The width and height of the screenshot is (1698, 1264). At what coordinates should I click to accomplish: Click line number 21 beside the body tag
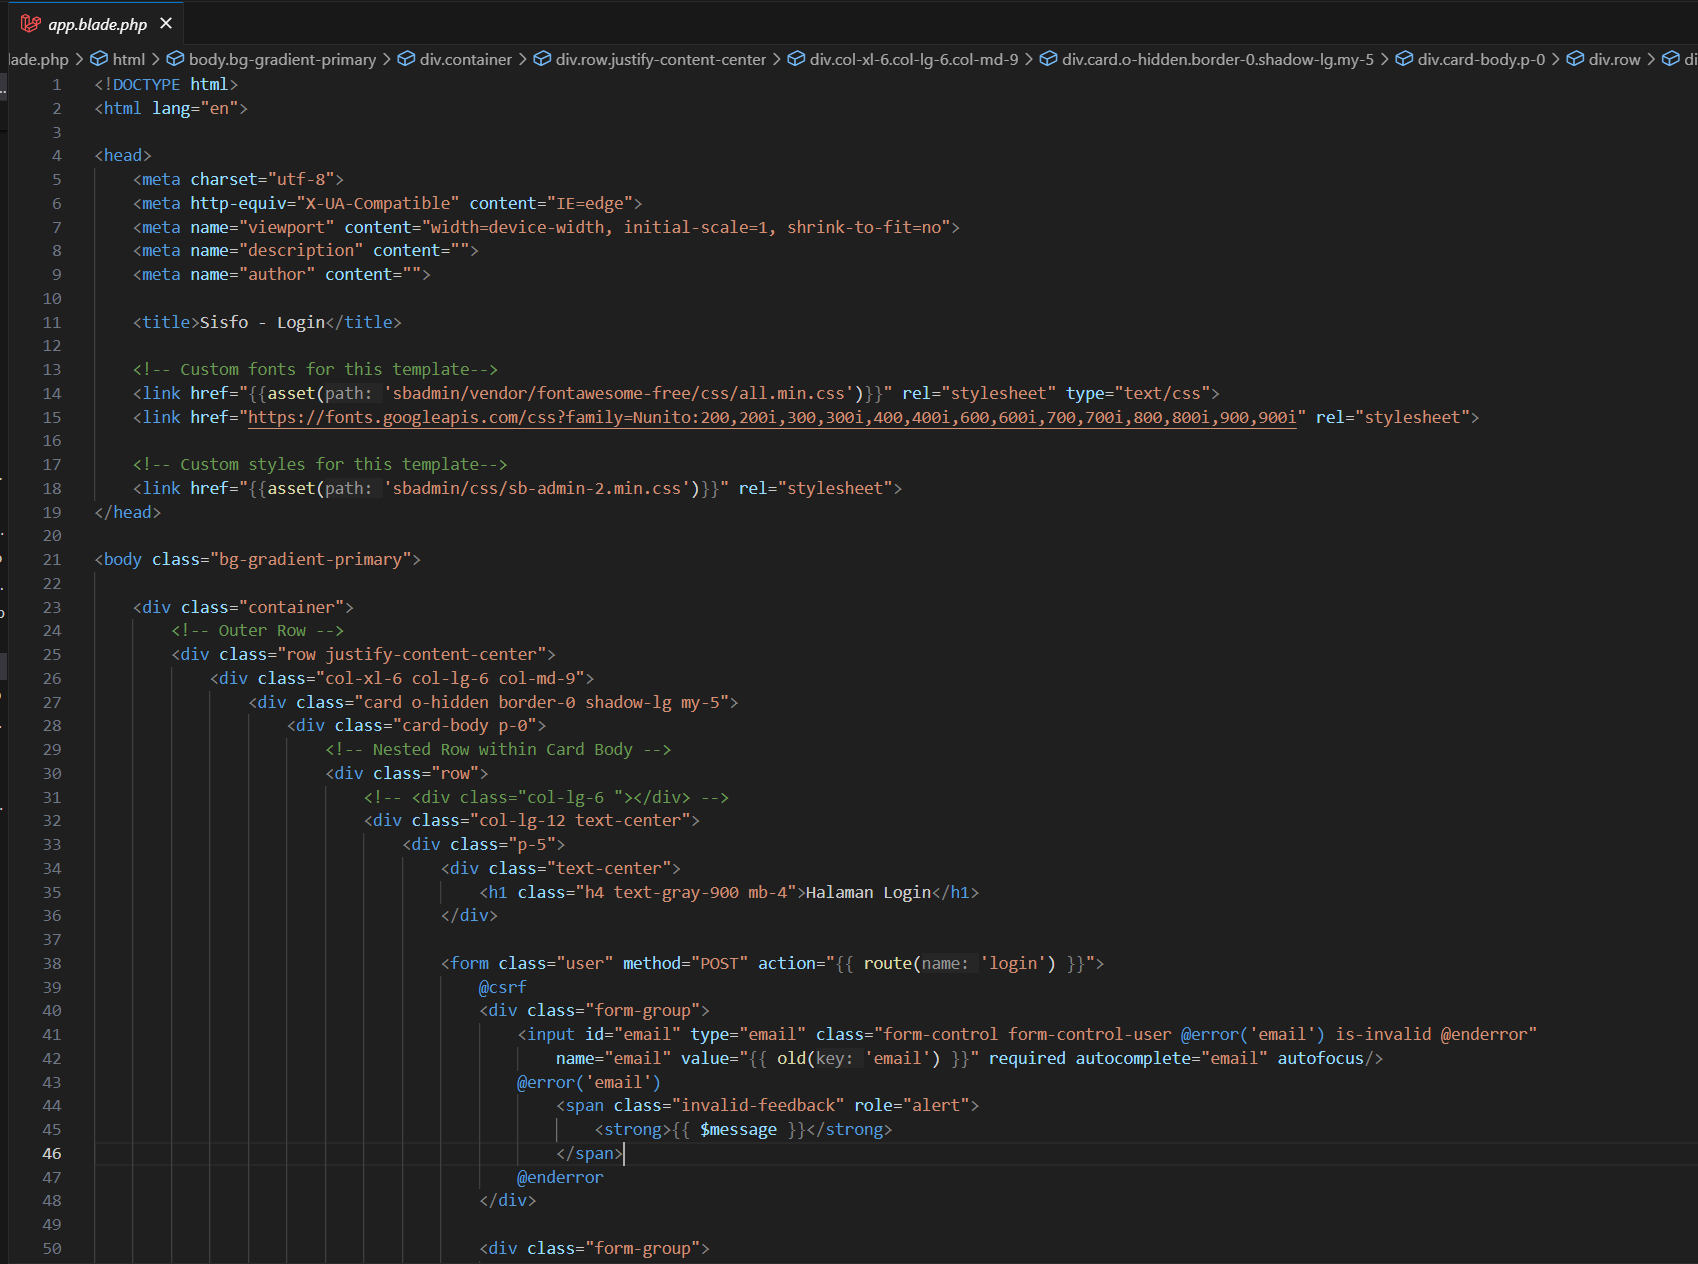point(52,559)
